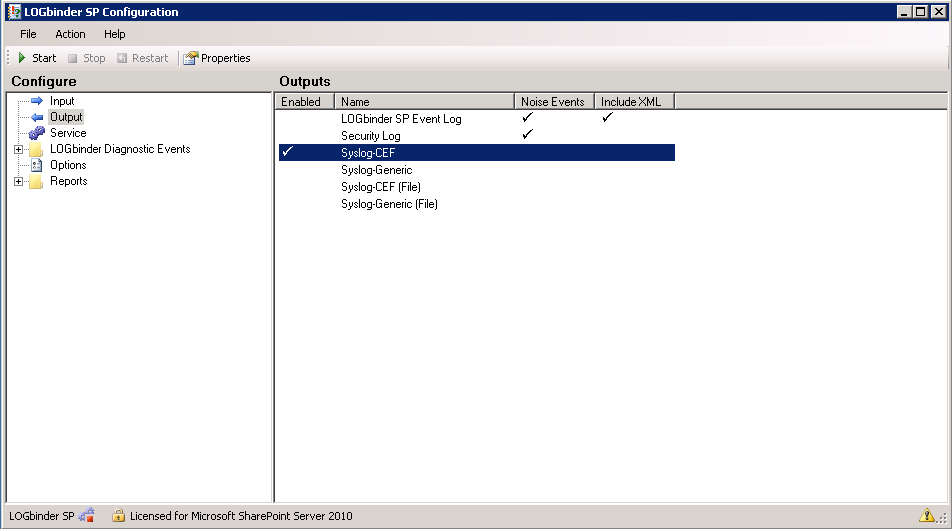Click the Options page icon
Screen dimensions: 952x529
click(36, 165)
